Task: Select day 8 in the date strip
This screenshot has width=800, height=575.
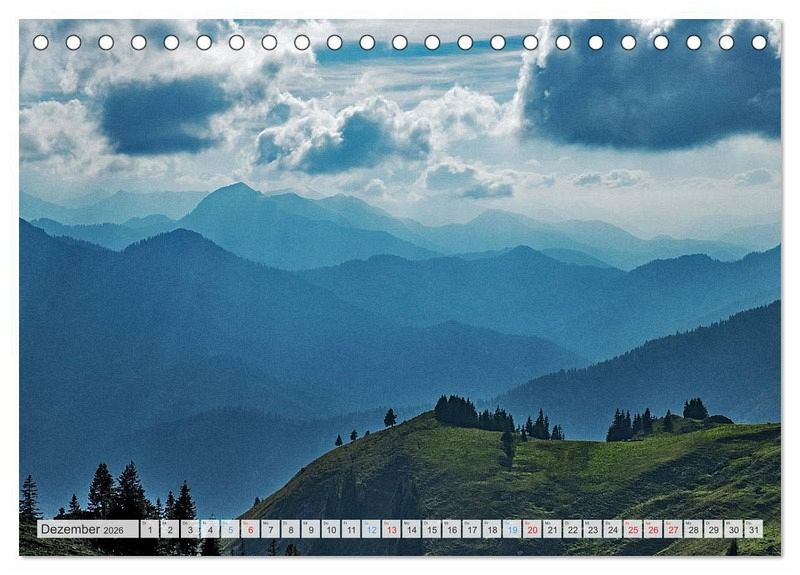Action: [x=291, y=529]
